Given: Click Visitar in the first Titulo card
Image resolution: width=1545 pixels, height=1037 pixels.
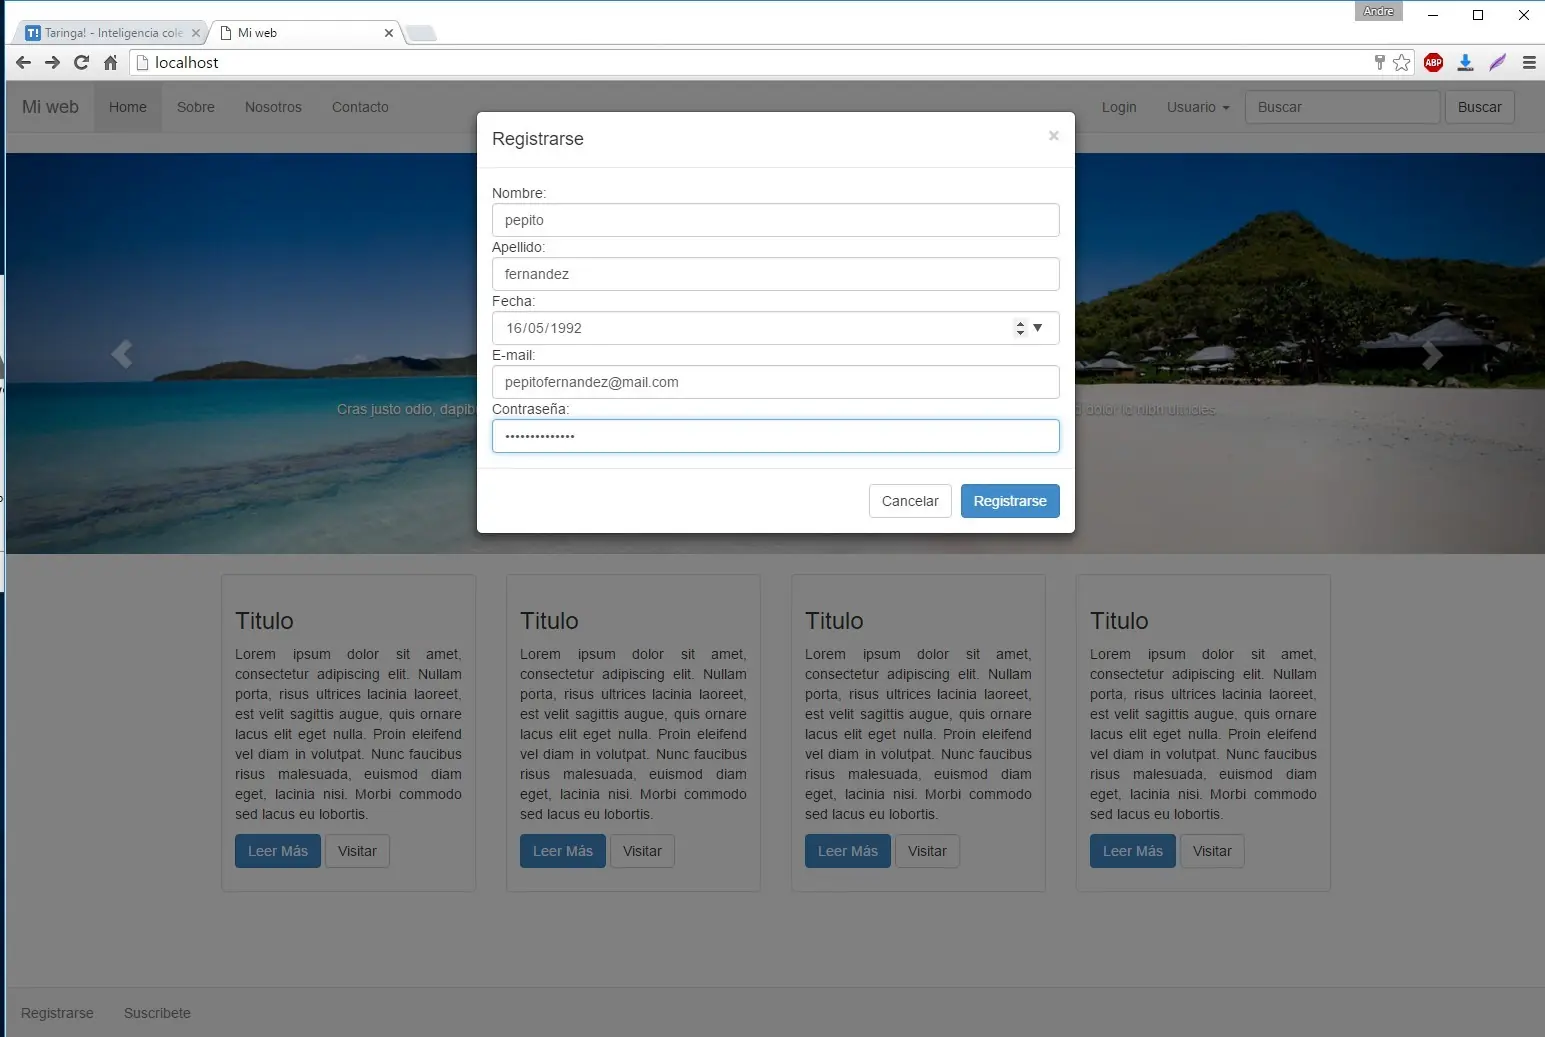Looking at the screenshot, I should 357,851.
